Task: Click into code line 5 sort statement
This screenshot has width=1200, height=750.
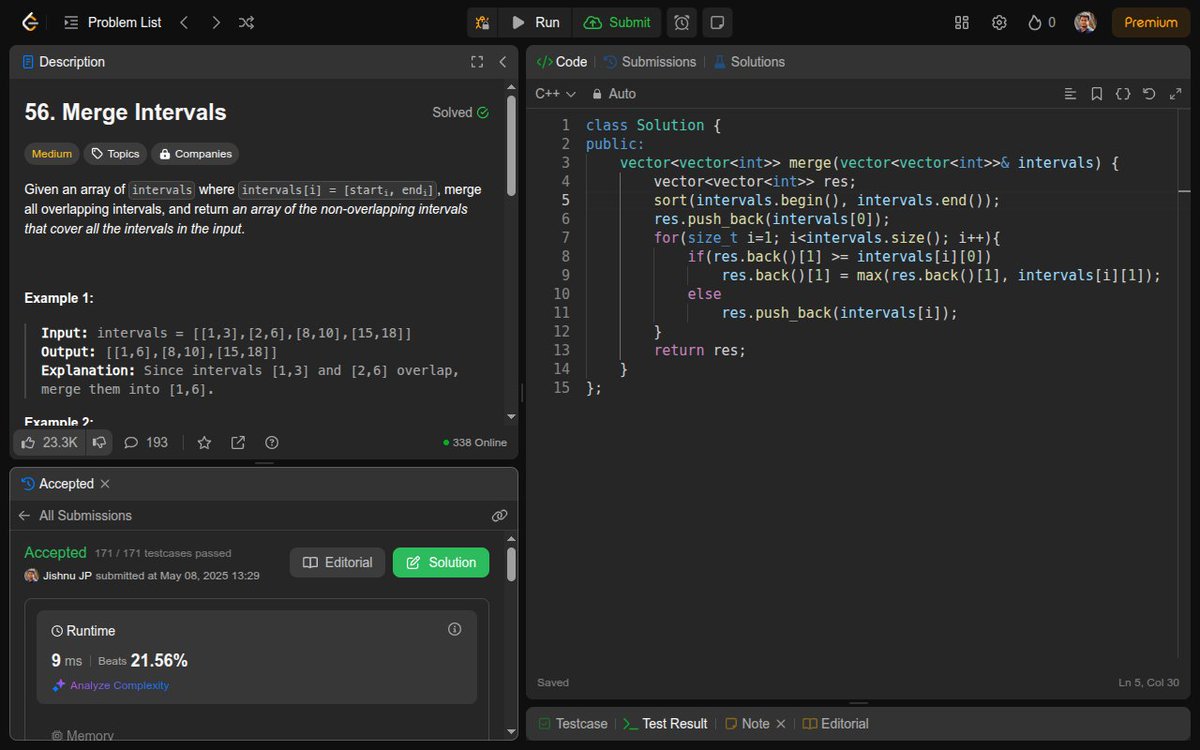Action: pyautogui.click(x=827, y=200)
